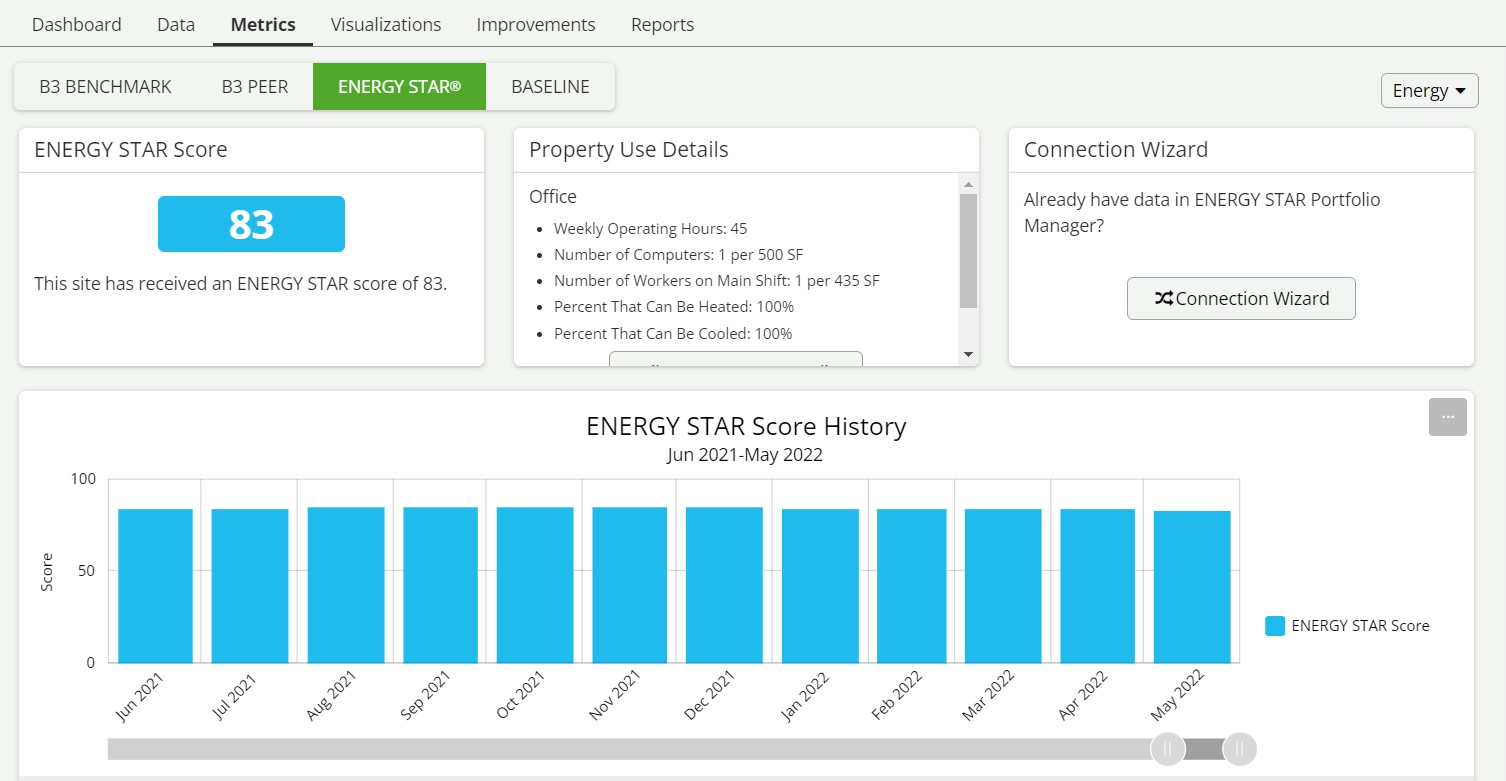Click the Property Use Details scroll down arrow

click(968, 354)
